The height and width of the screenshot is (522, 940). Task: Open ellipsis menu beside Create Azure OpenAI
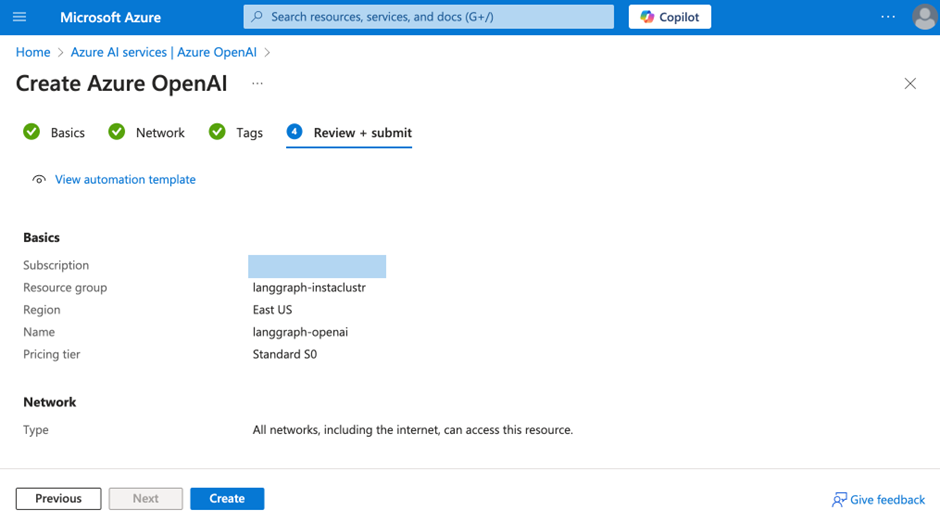pos(257,83)
